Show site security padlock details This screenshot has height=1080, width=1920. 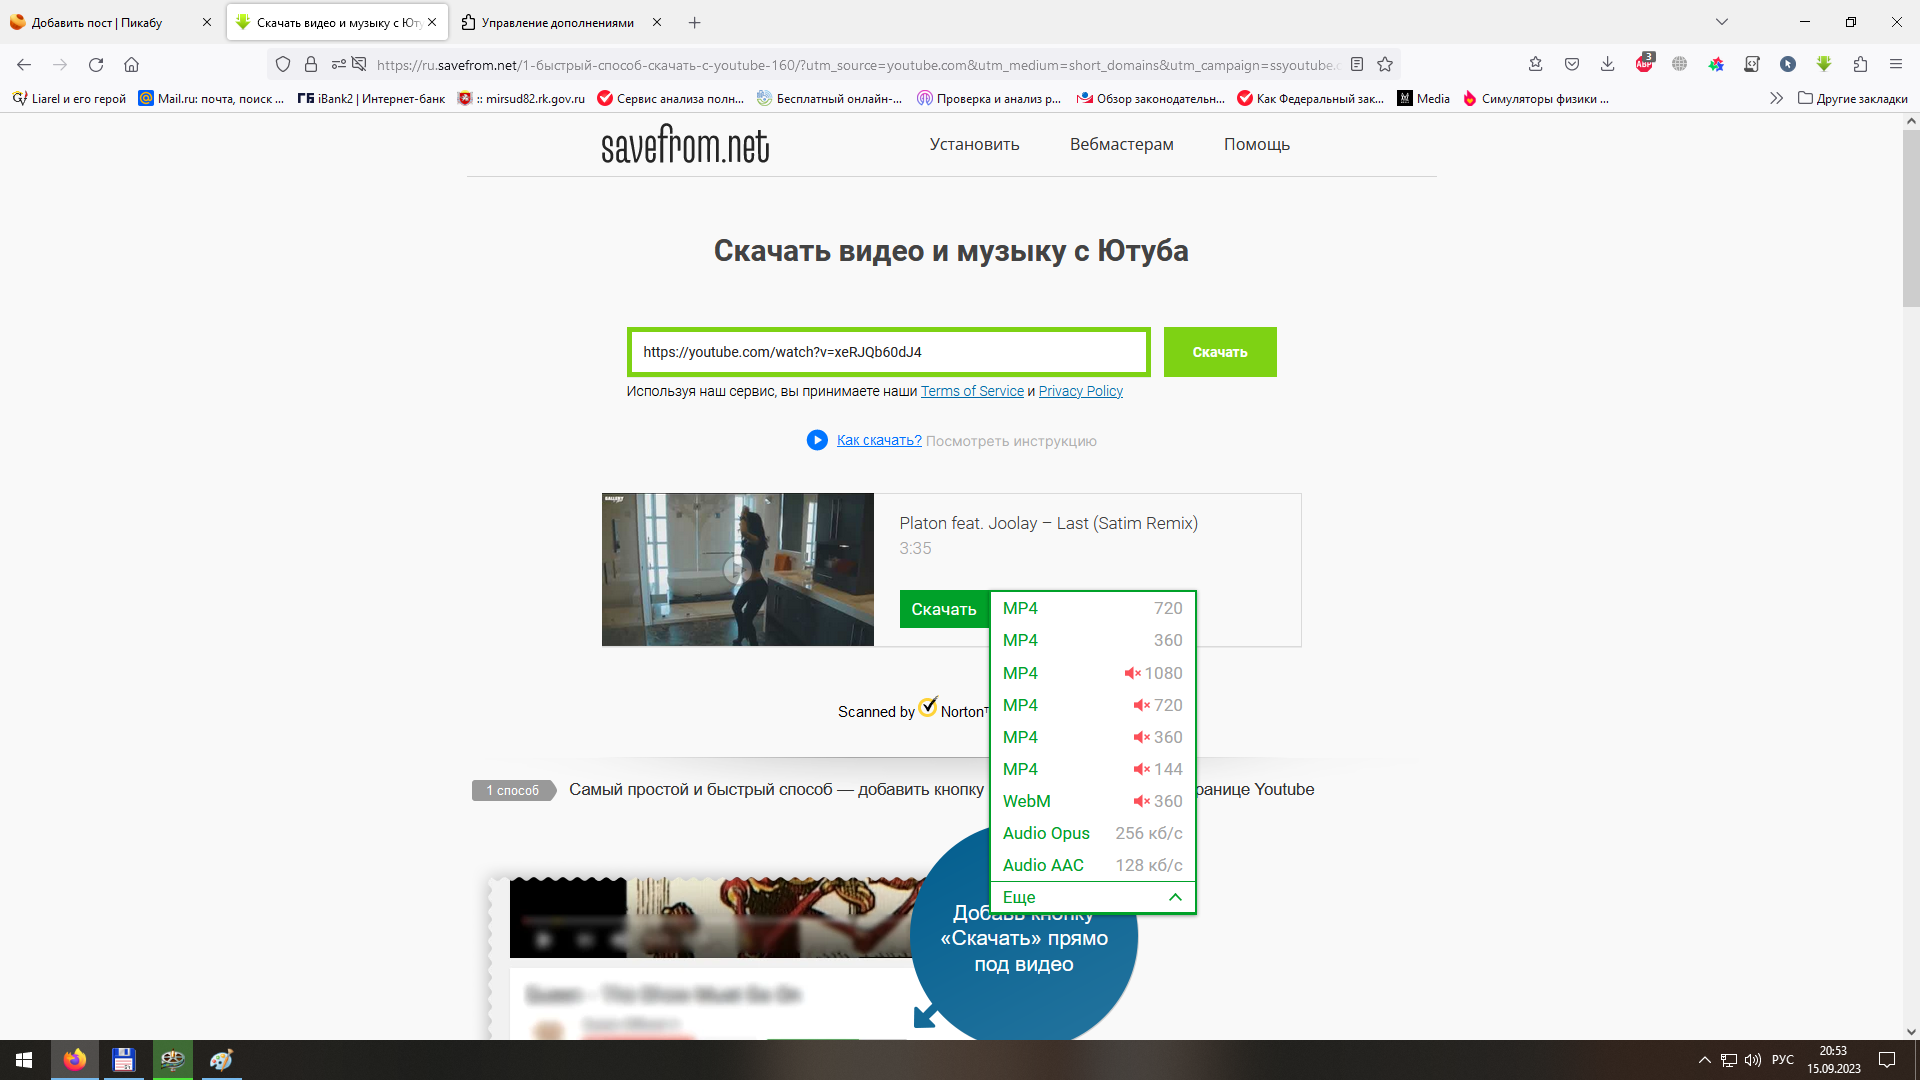(x=311, y=65)
